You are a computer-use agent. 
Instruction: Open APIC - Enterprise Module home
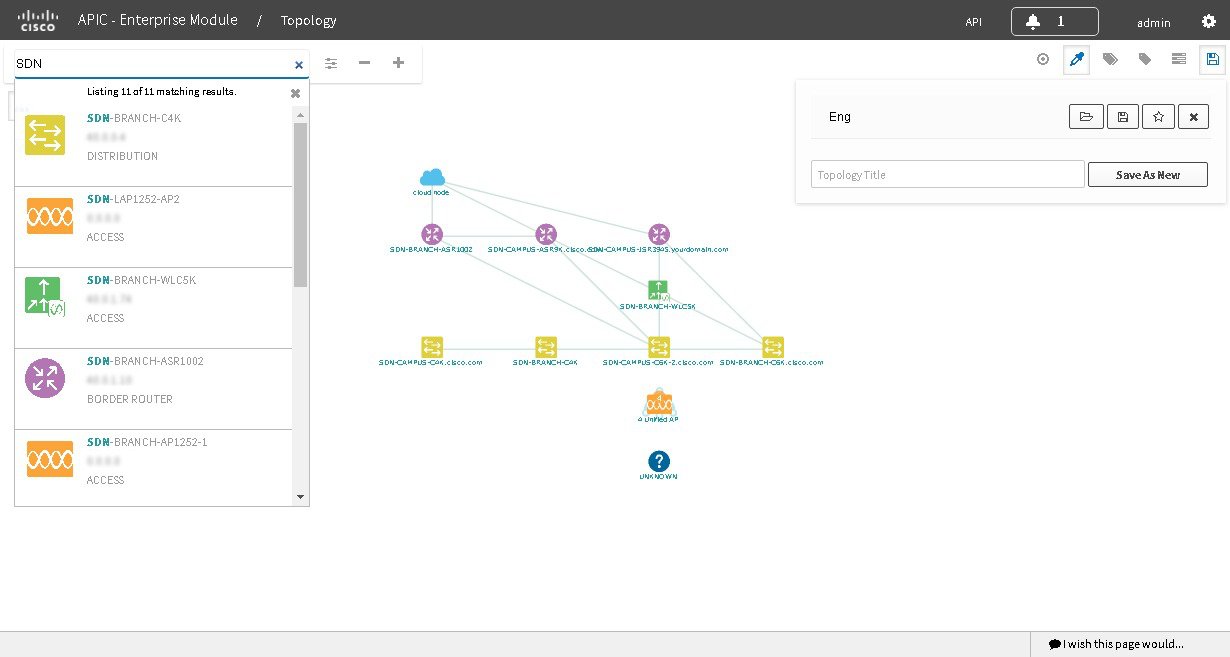coord(157,20)
